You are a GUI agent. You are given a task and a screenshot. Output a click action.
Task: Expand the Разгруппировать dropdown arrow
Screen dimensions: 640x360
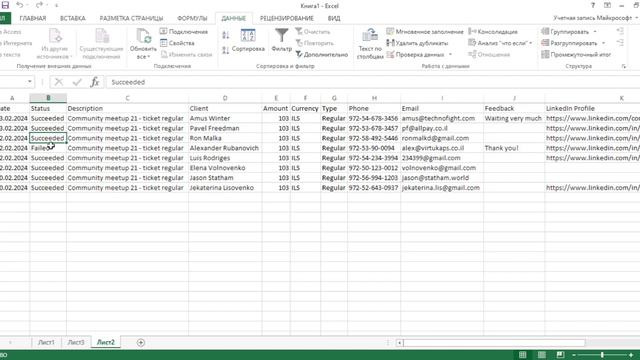coord(603,43)
